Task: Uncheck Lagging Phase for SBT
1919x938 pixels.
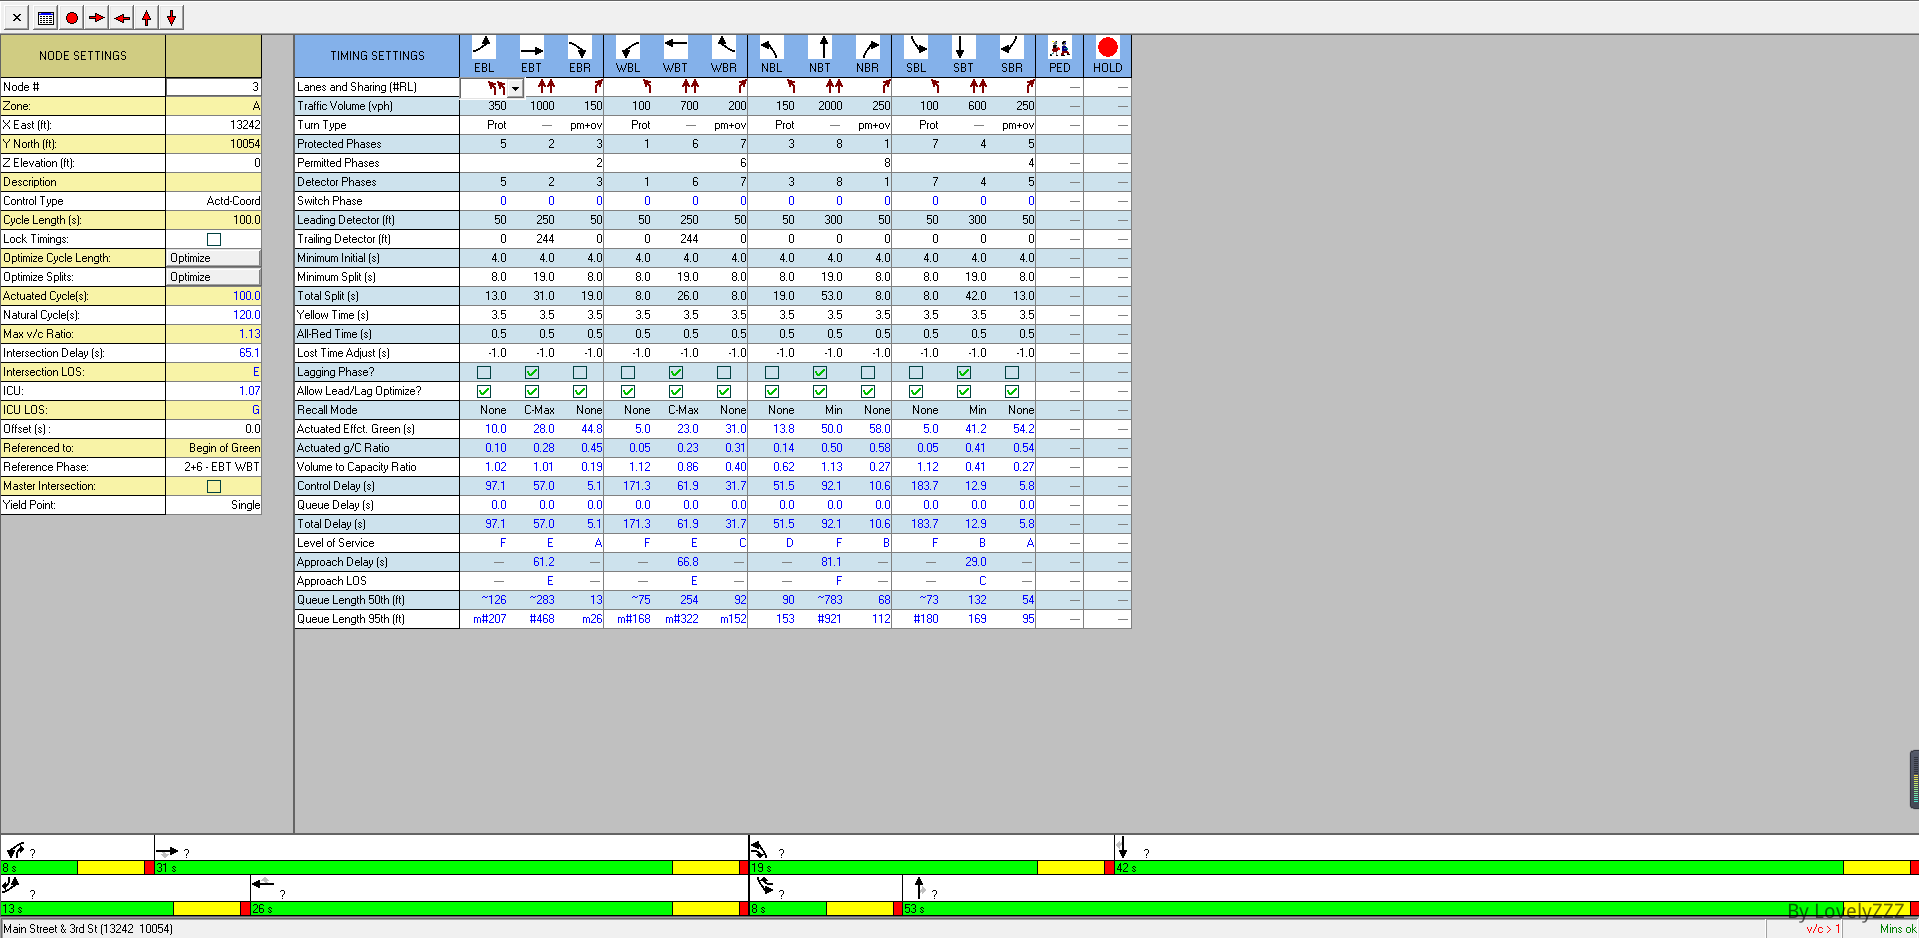Action: 964,372
